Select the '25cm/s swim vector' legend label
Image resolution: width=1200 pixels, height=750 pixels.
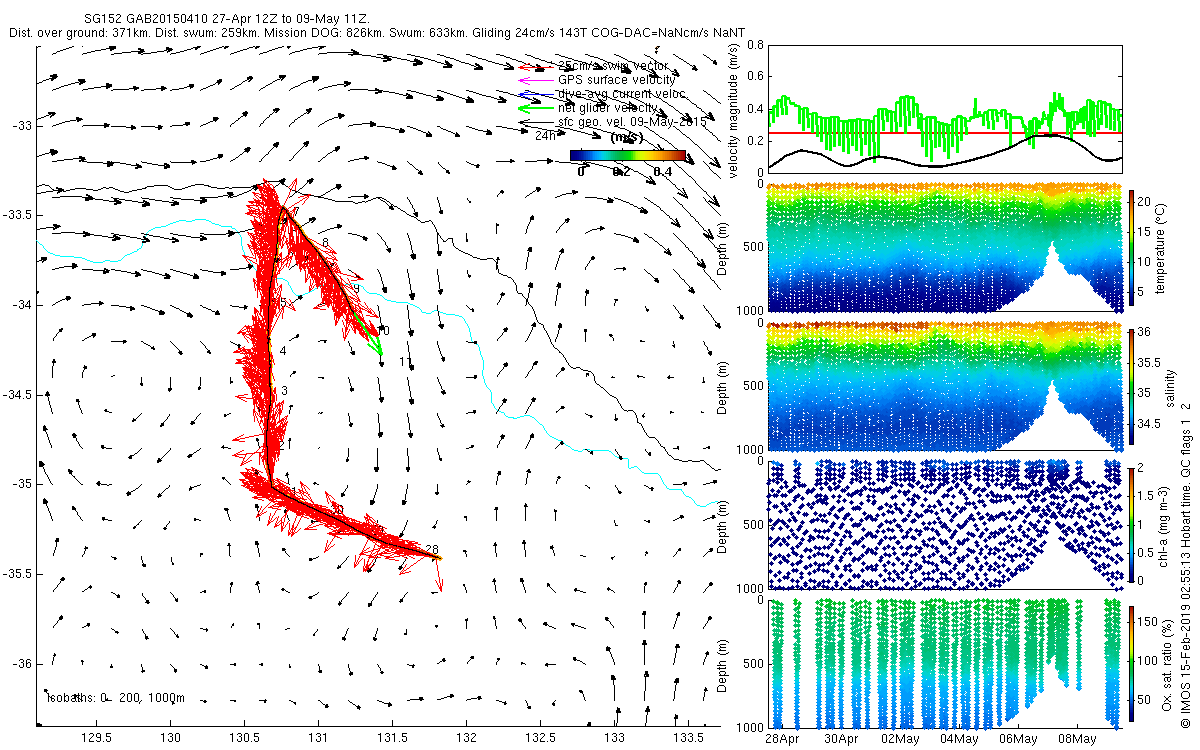613,66
